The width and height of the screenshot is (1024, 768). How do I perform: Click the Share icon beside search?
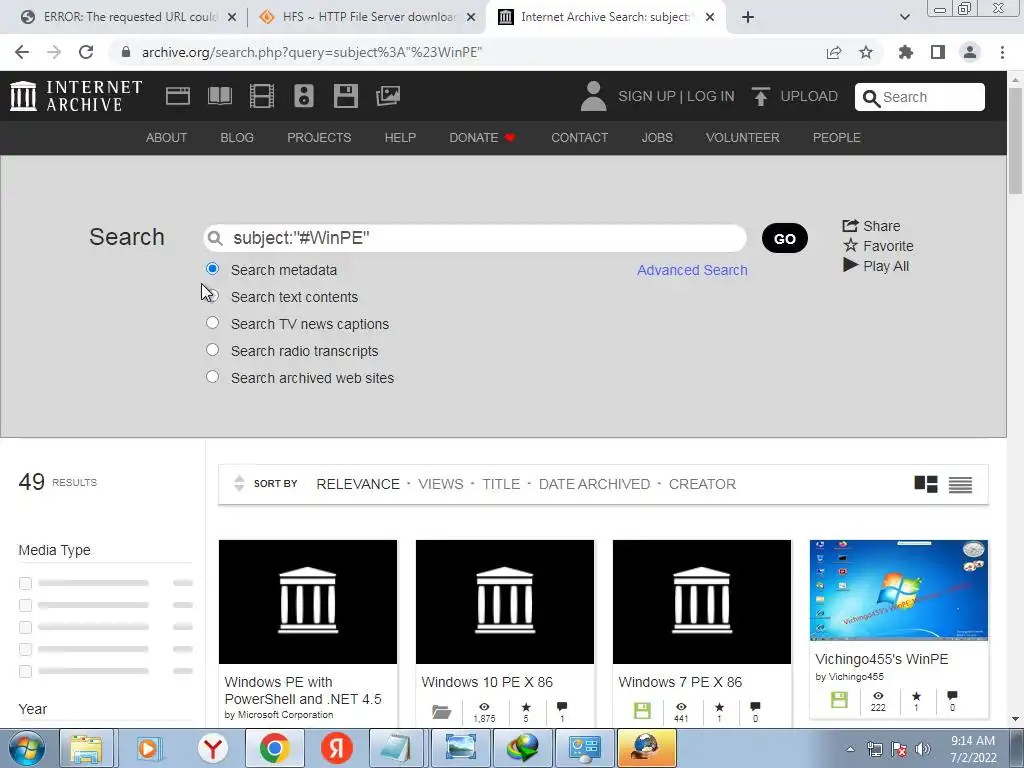[x=850, y=226]
